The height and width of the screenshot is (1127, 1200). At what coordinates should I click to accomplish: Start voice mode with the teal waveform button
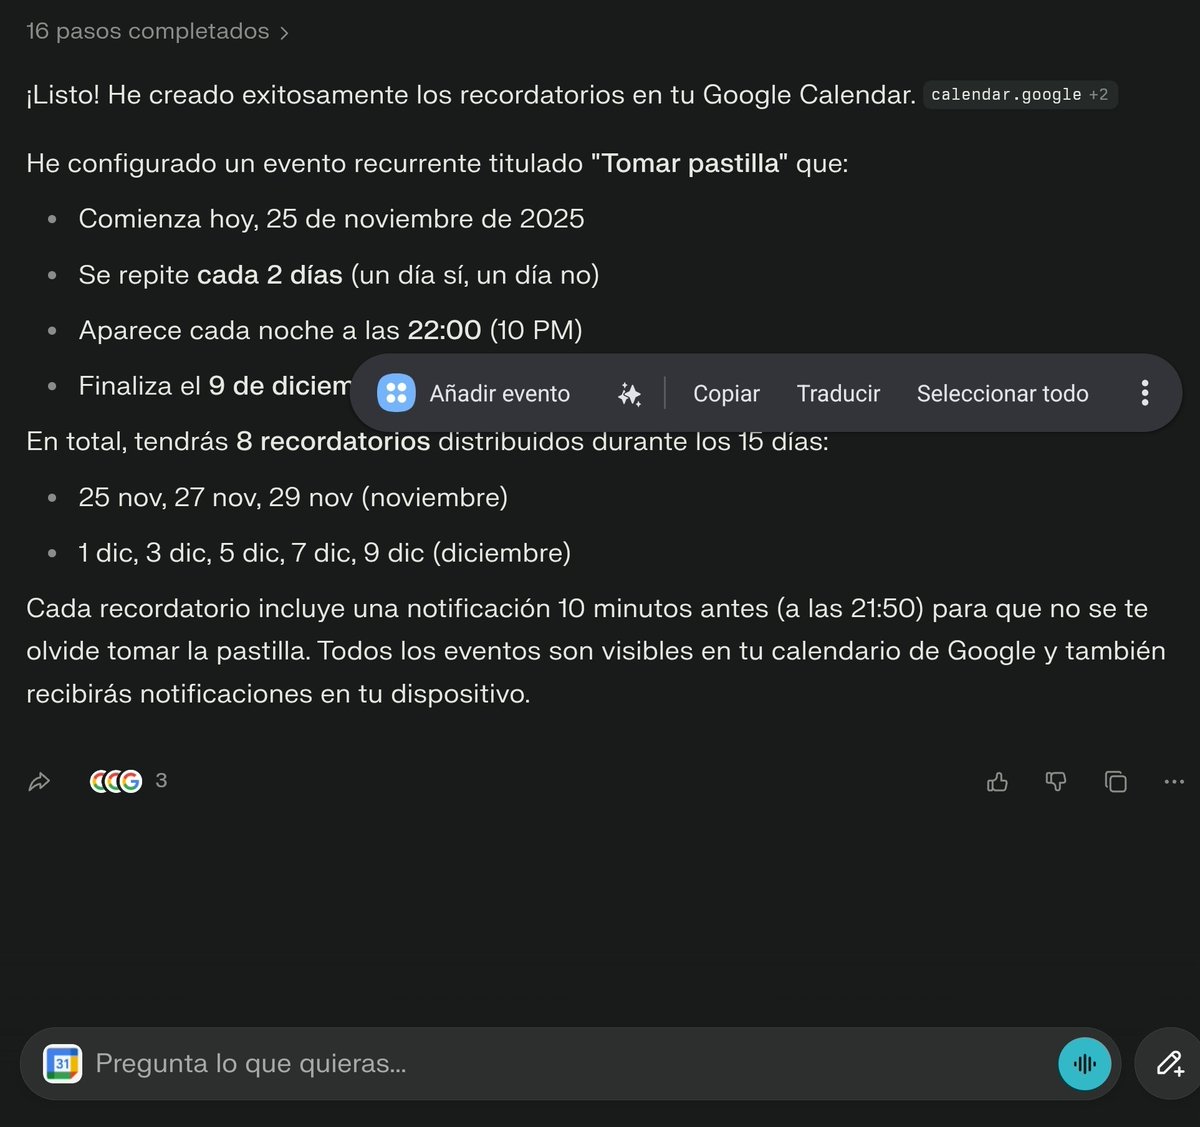[x=1085, y=1064]
